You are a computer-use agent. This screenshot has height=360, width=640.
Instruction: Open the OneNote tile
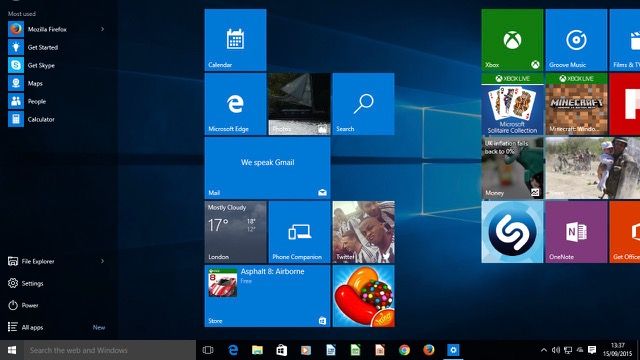(x=576, y=232)
